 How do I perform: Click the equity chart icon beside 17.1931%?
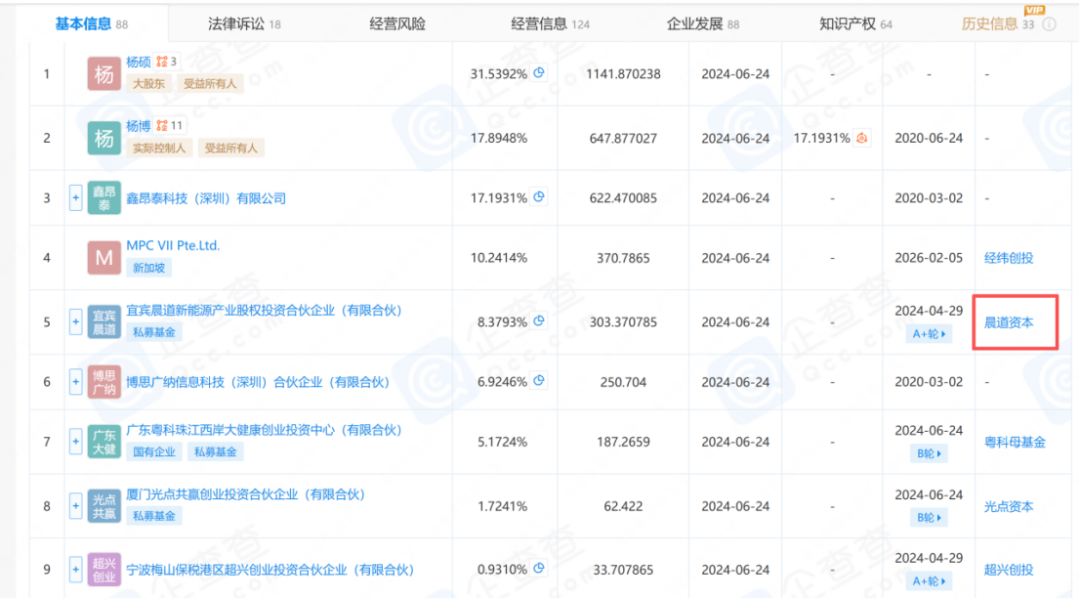tap(539, 198)
